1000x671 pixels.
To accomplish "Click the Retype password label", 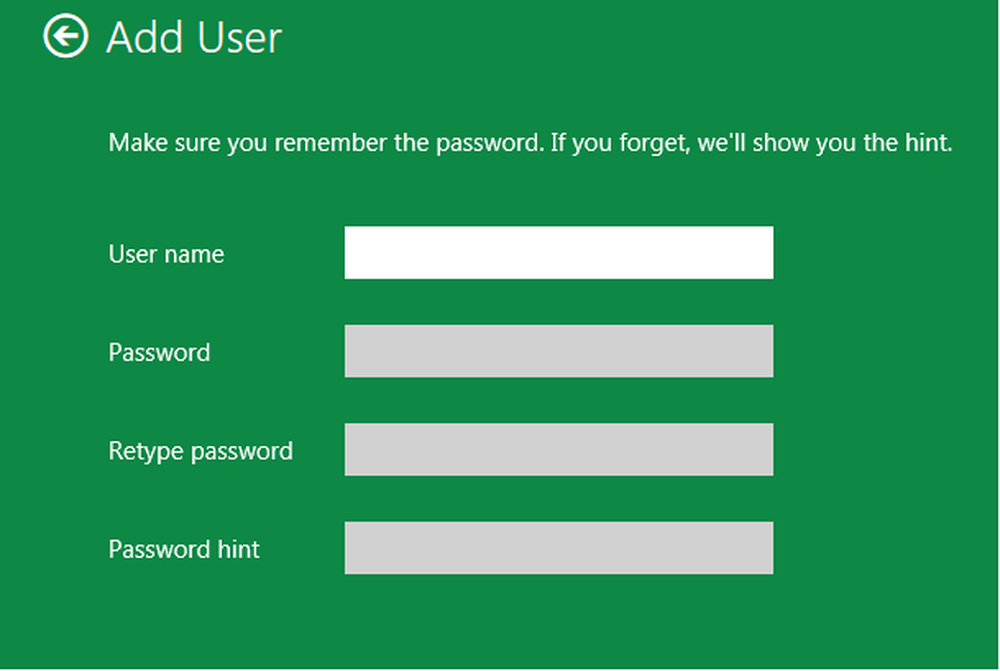I will click(200, 451).
